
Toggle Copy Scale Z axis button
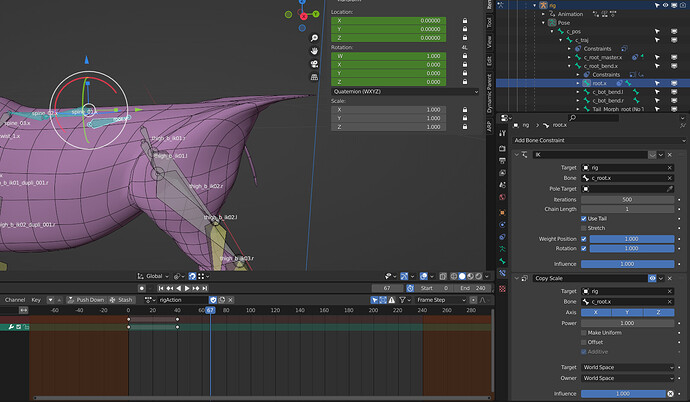point(659,312)
